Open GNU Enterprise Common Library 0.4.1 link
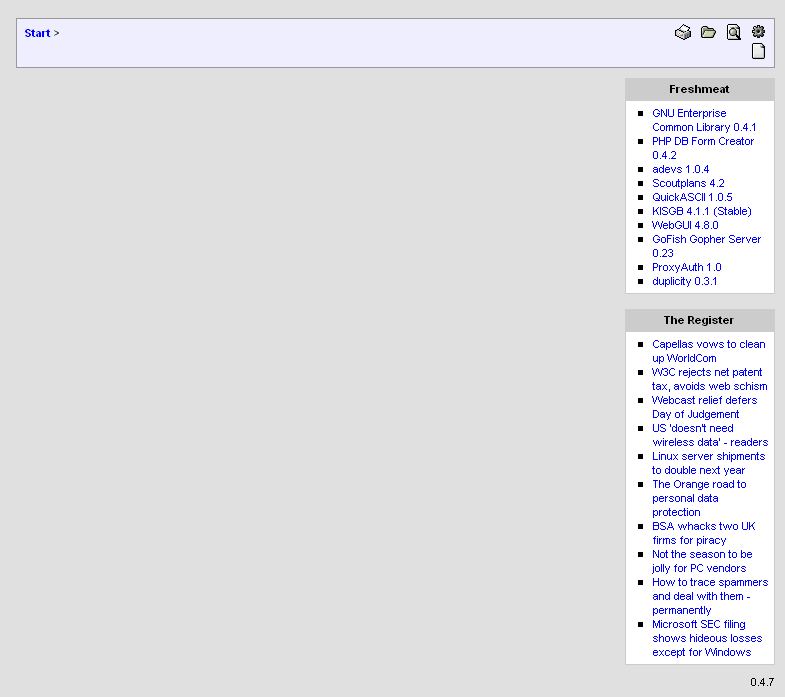Screen dimensions: 785x697 click(x=704, y=120)
